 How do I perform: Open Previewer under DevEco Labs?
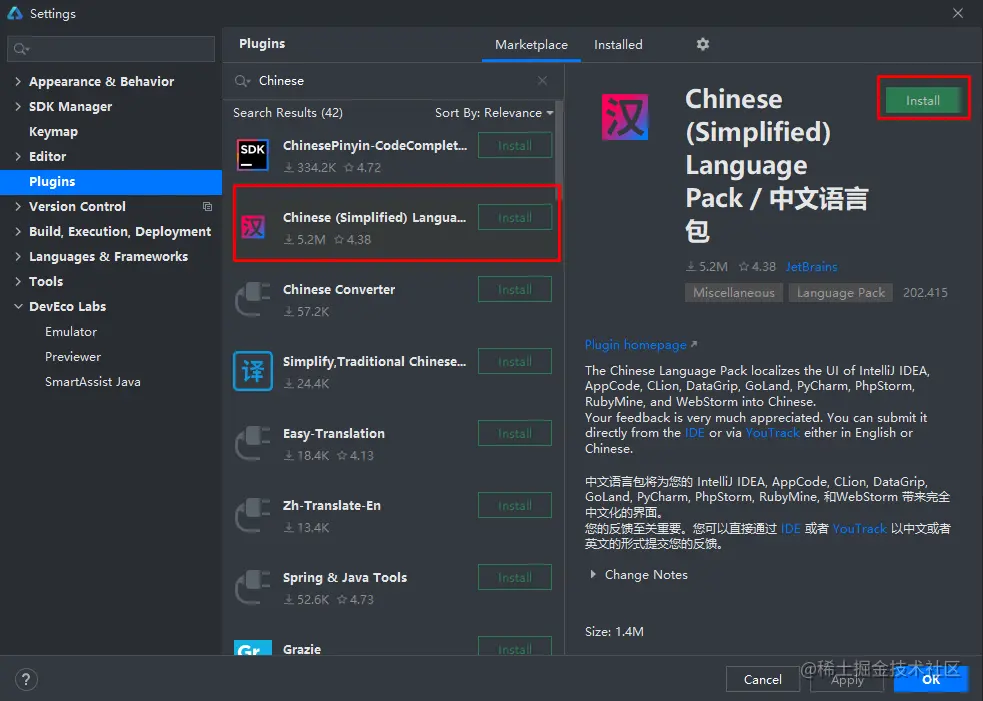click(x=73, y=357)
